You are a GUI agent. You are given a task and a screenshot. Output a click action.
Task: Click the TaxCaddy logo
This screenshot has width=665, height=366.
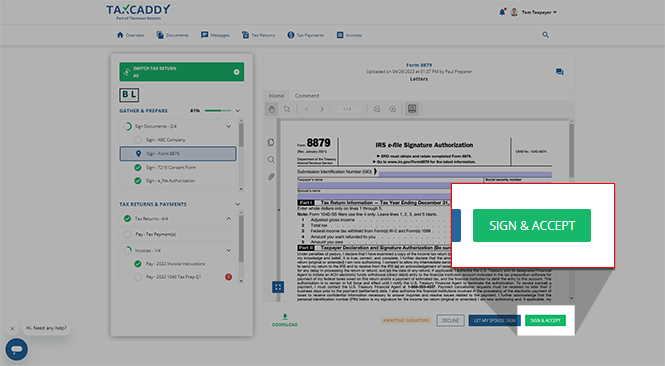138,11
